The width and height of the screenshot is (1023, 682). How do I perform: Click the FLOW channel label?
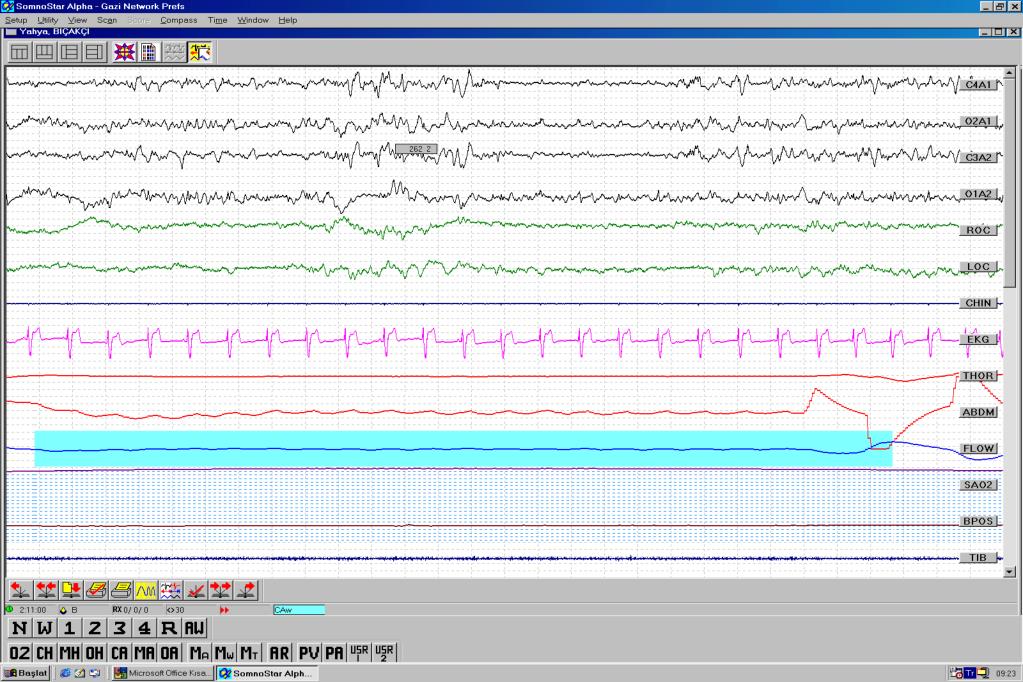point(977,448)
